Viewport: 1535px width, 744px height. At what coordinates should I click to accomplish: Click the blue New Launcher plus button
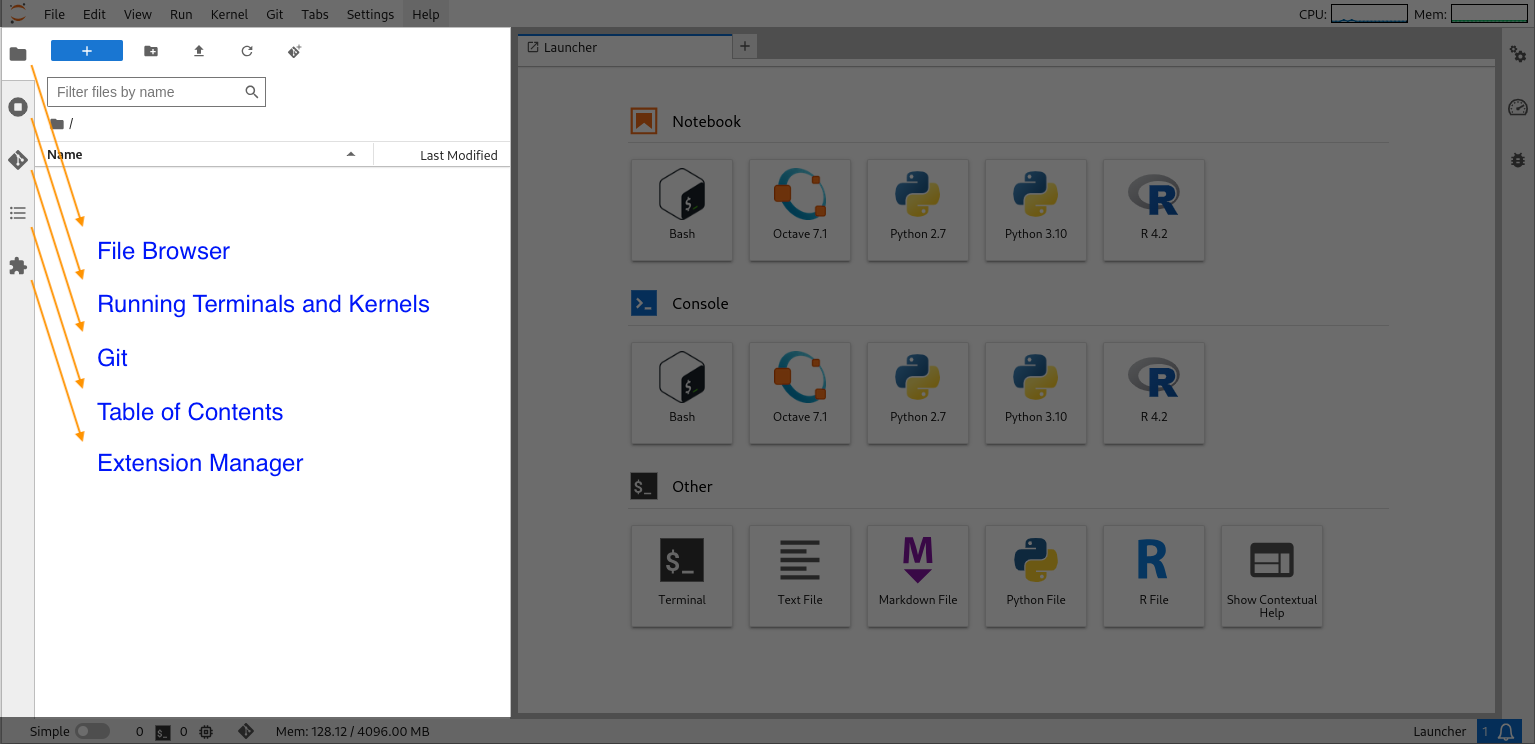pyautogui.click(x=87, y=51)
